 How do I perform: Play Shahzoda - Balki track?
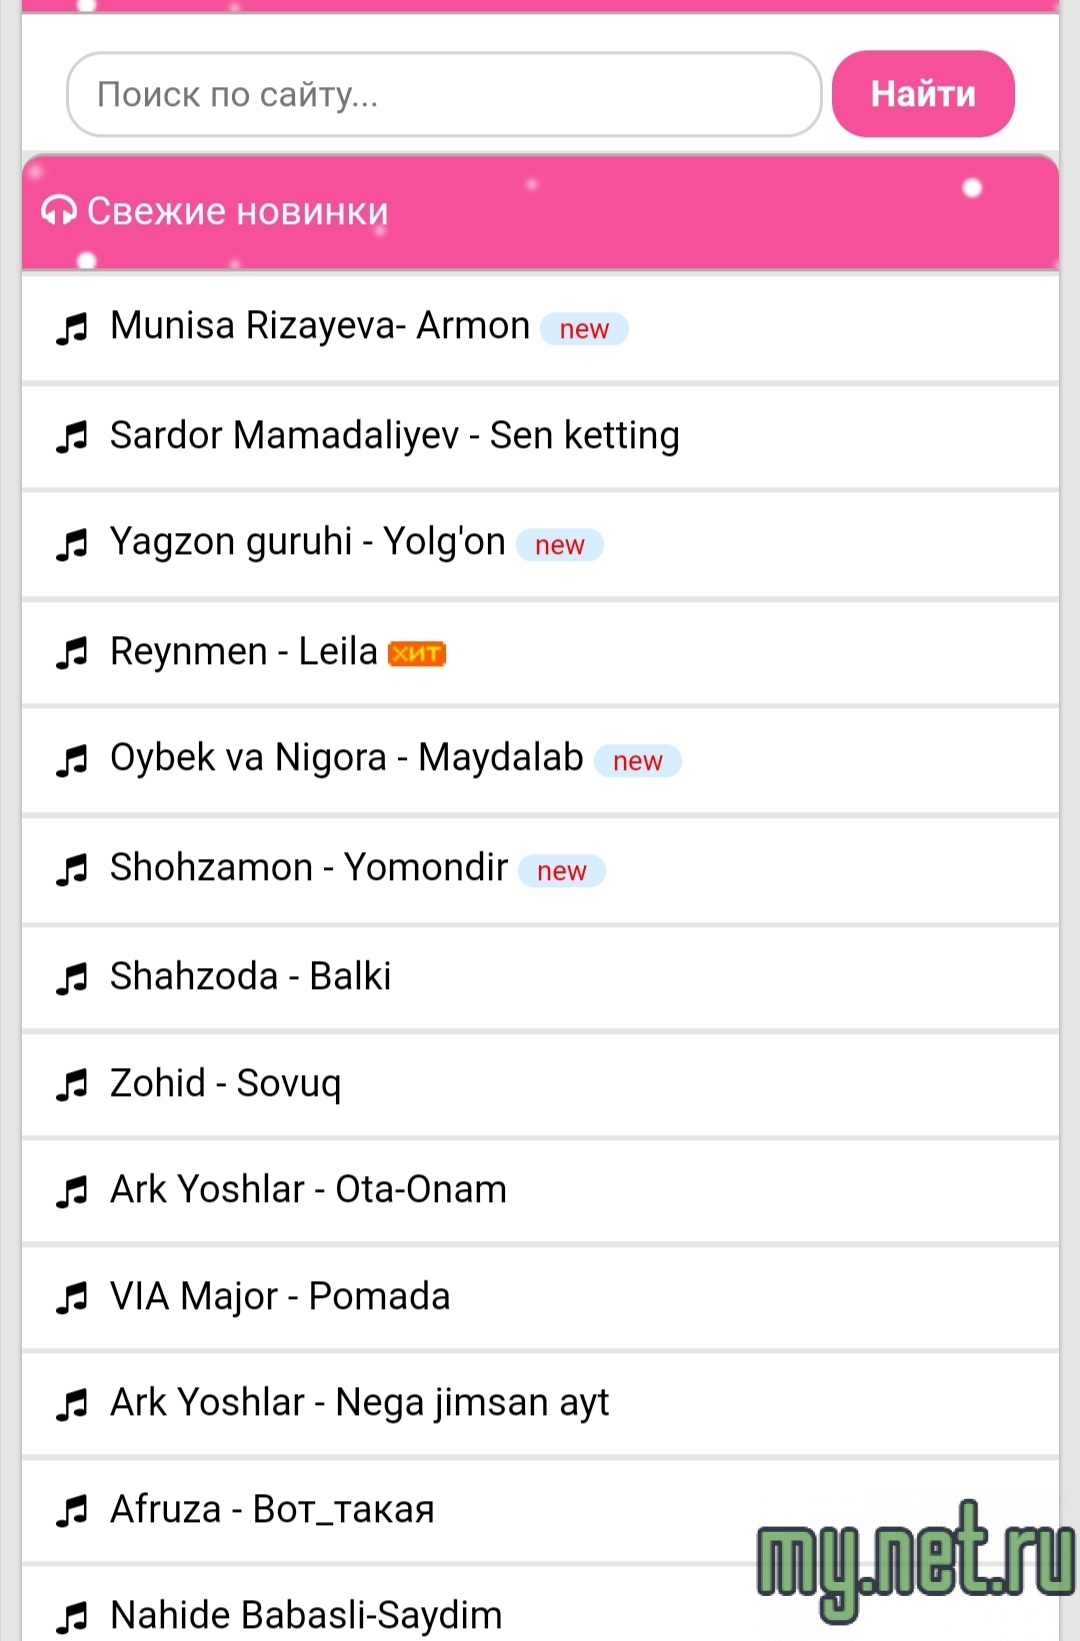[250, 977]
